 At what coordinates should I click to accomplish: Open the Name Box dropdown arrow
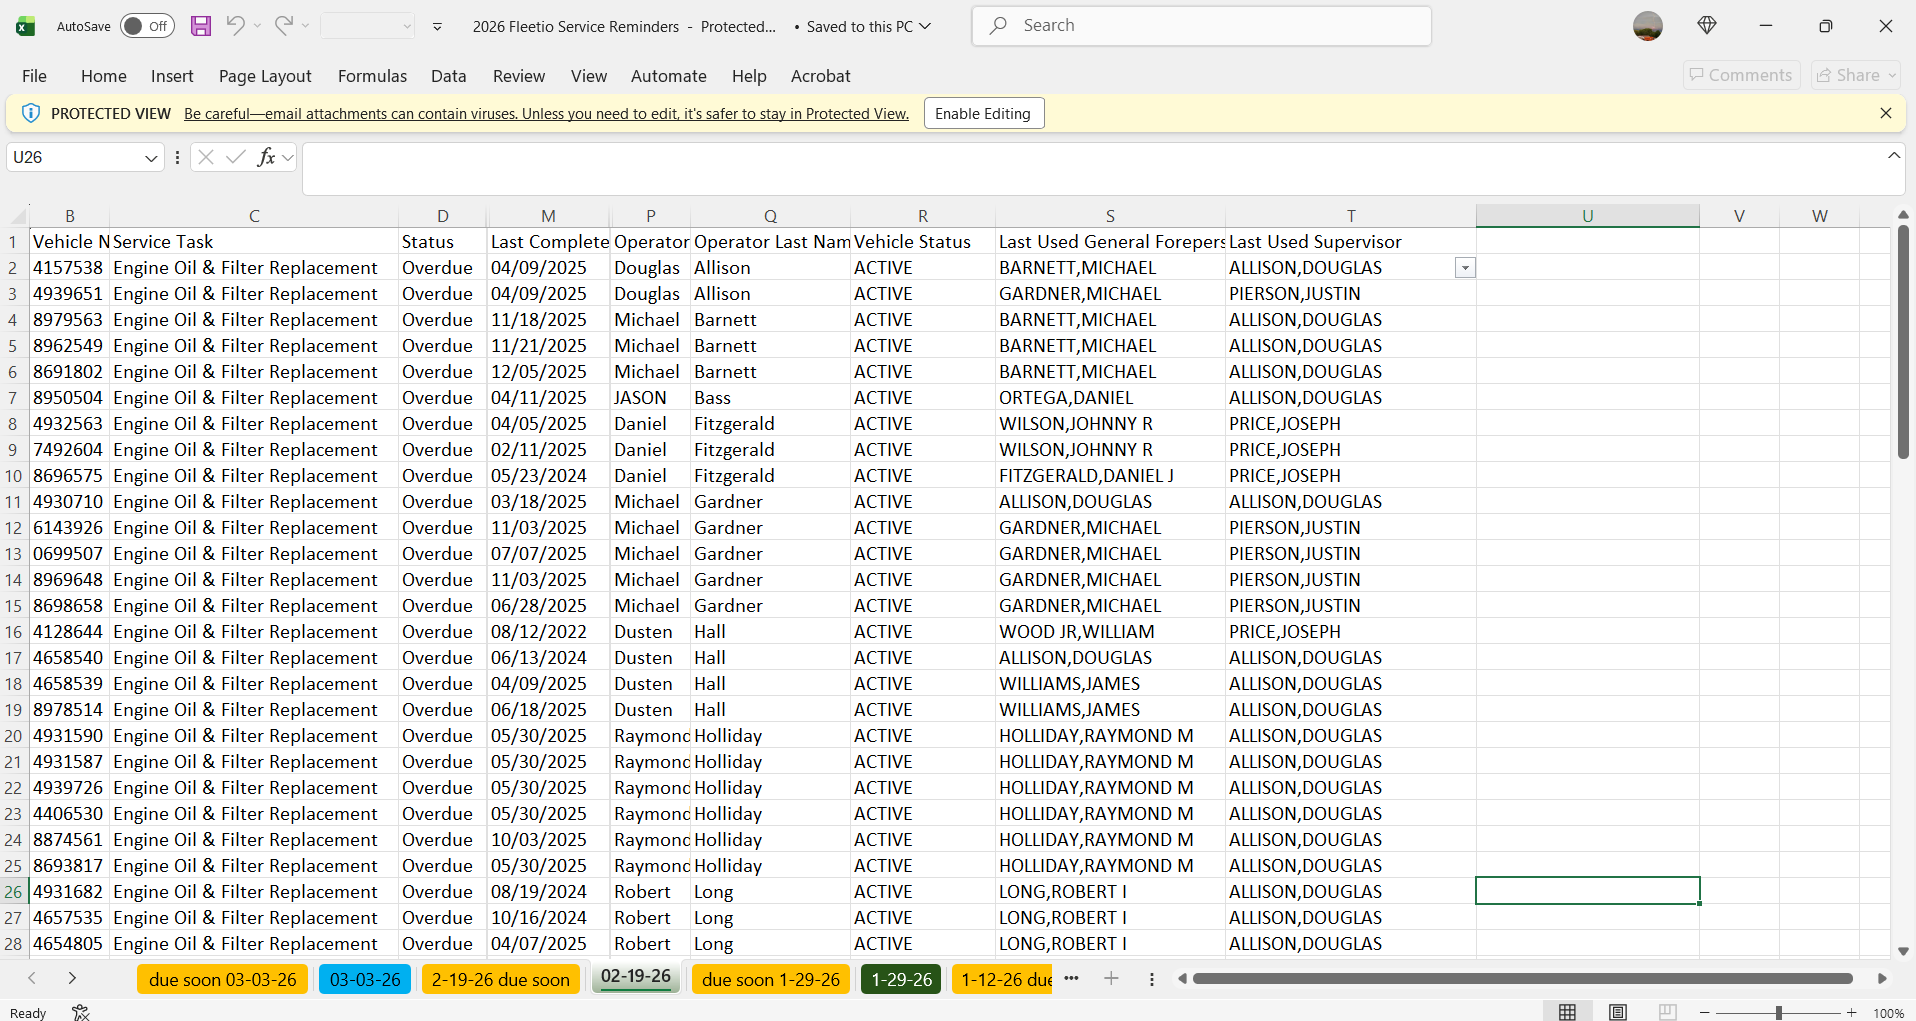pos(151,158)
